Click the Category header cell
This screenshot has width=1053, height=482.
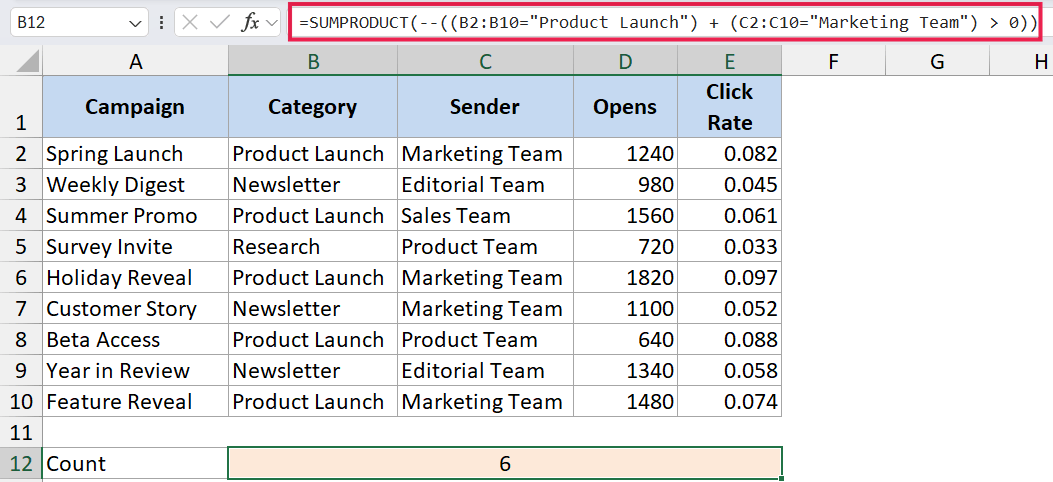point(313,107)
